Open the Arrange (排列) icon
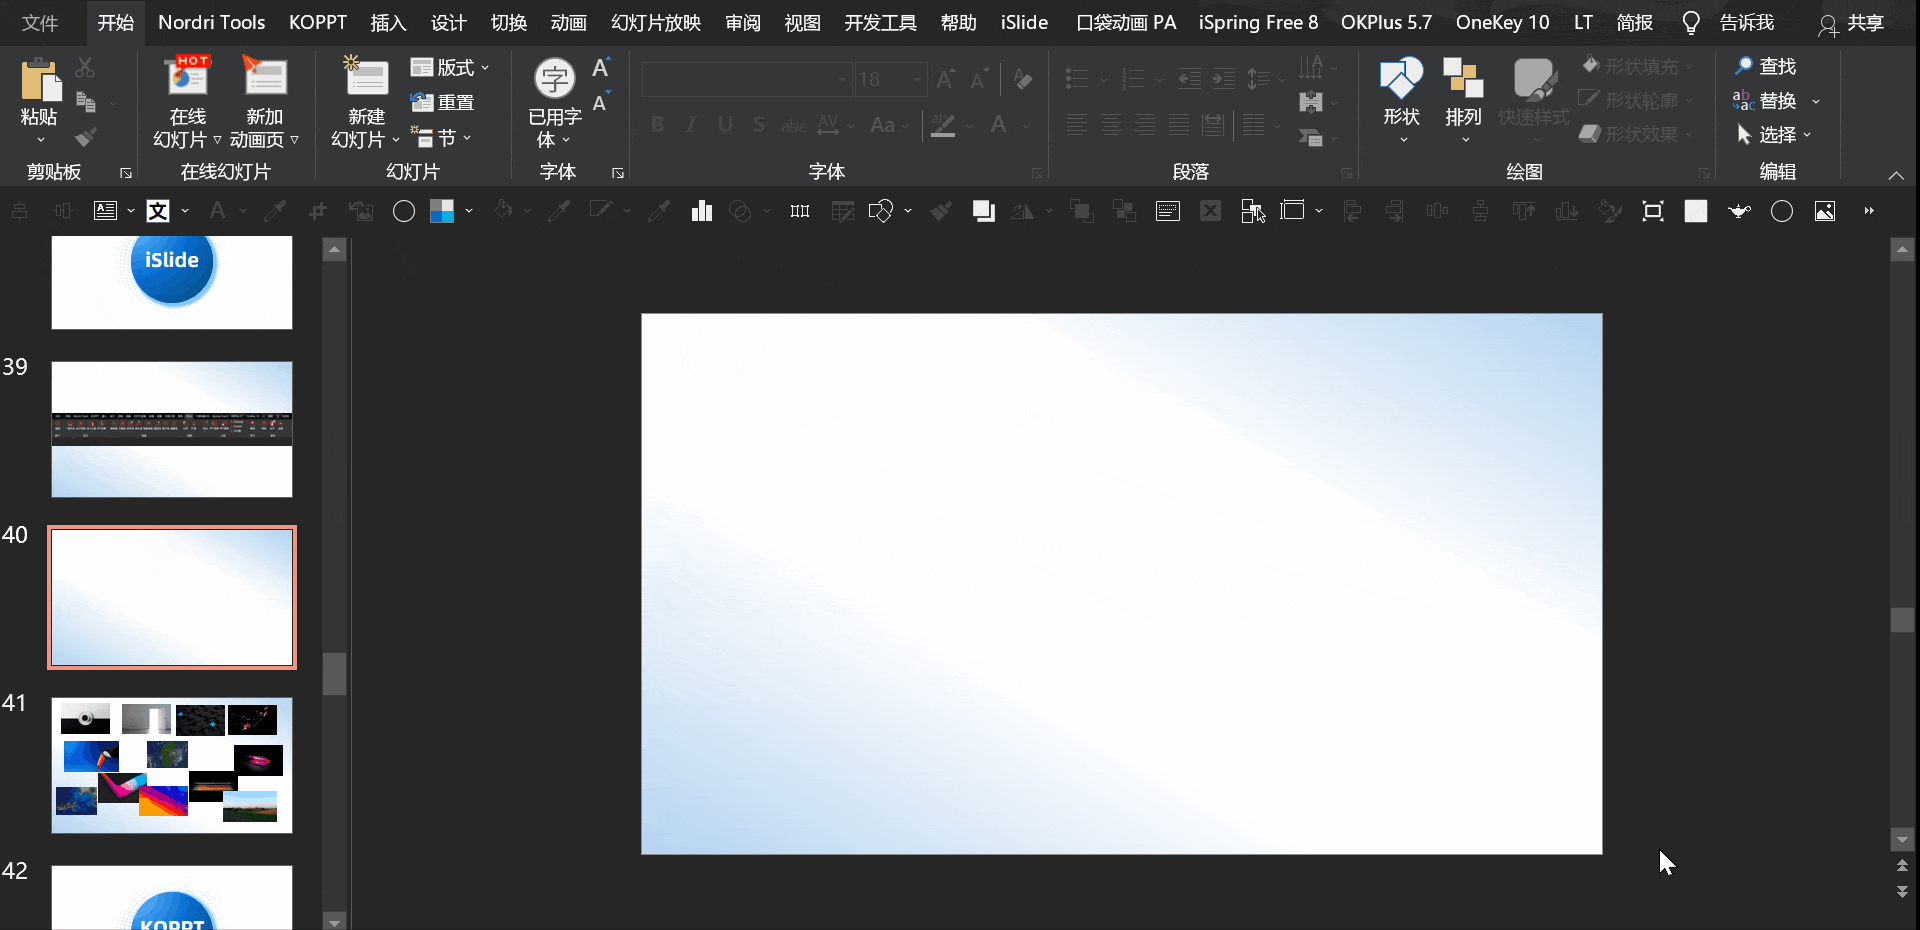 pos(1463,78)
